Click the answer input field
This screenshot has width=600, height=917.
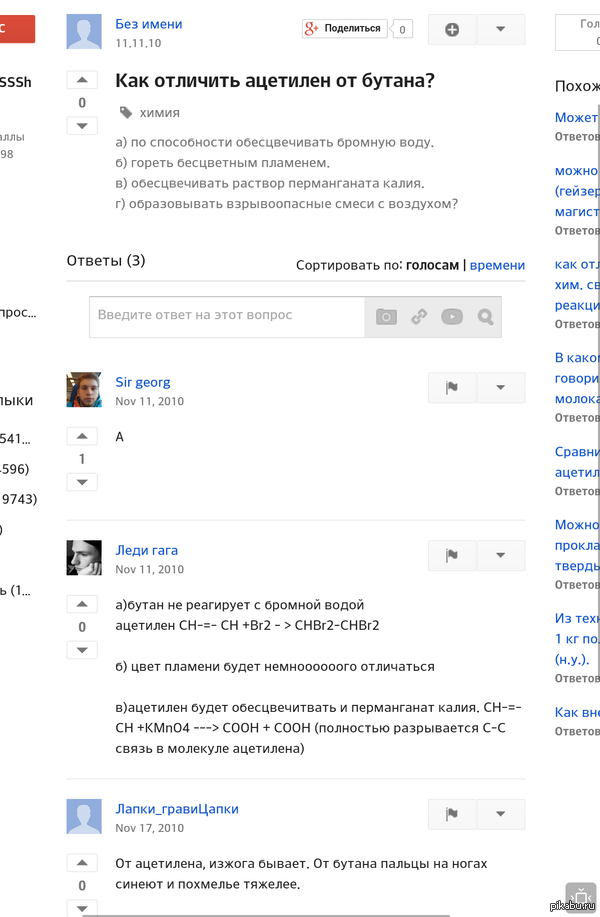226,316
